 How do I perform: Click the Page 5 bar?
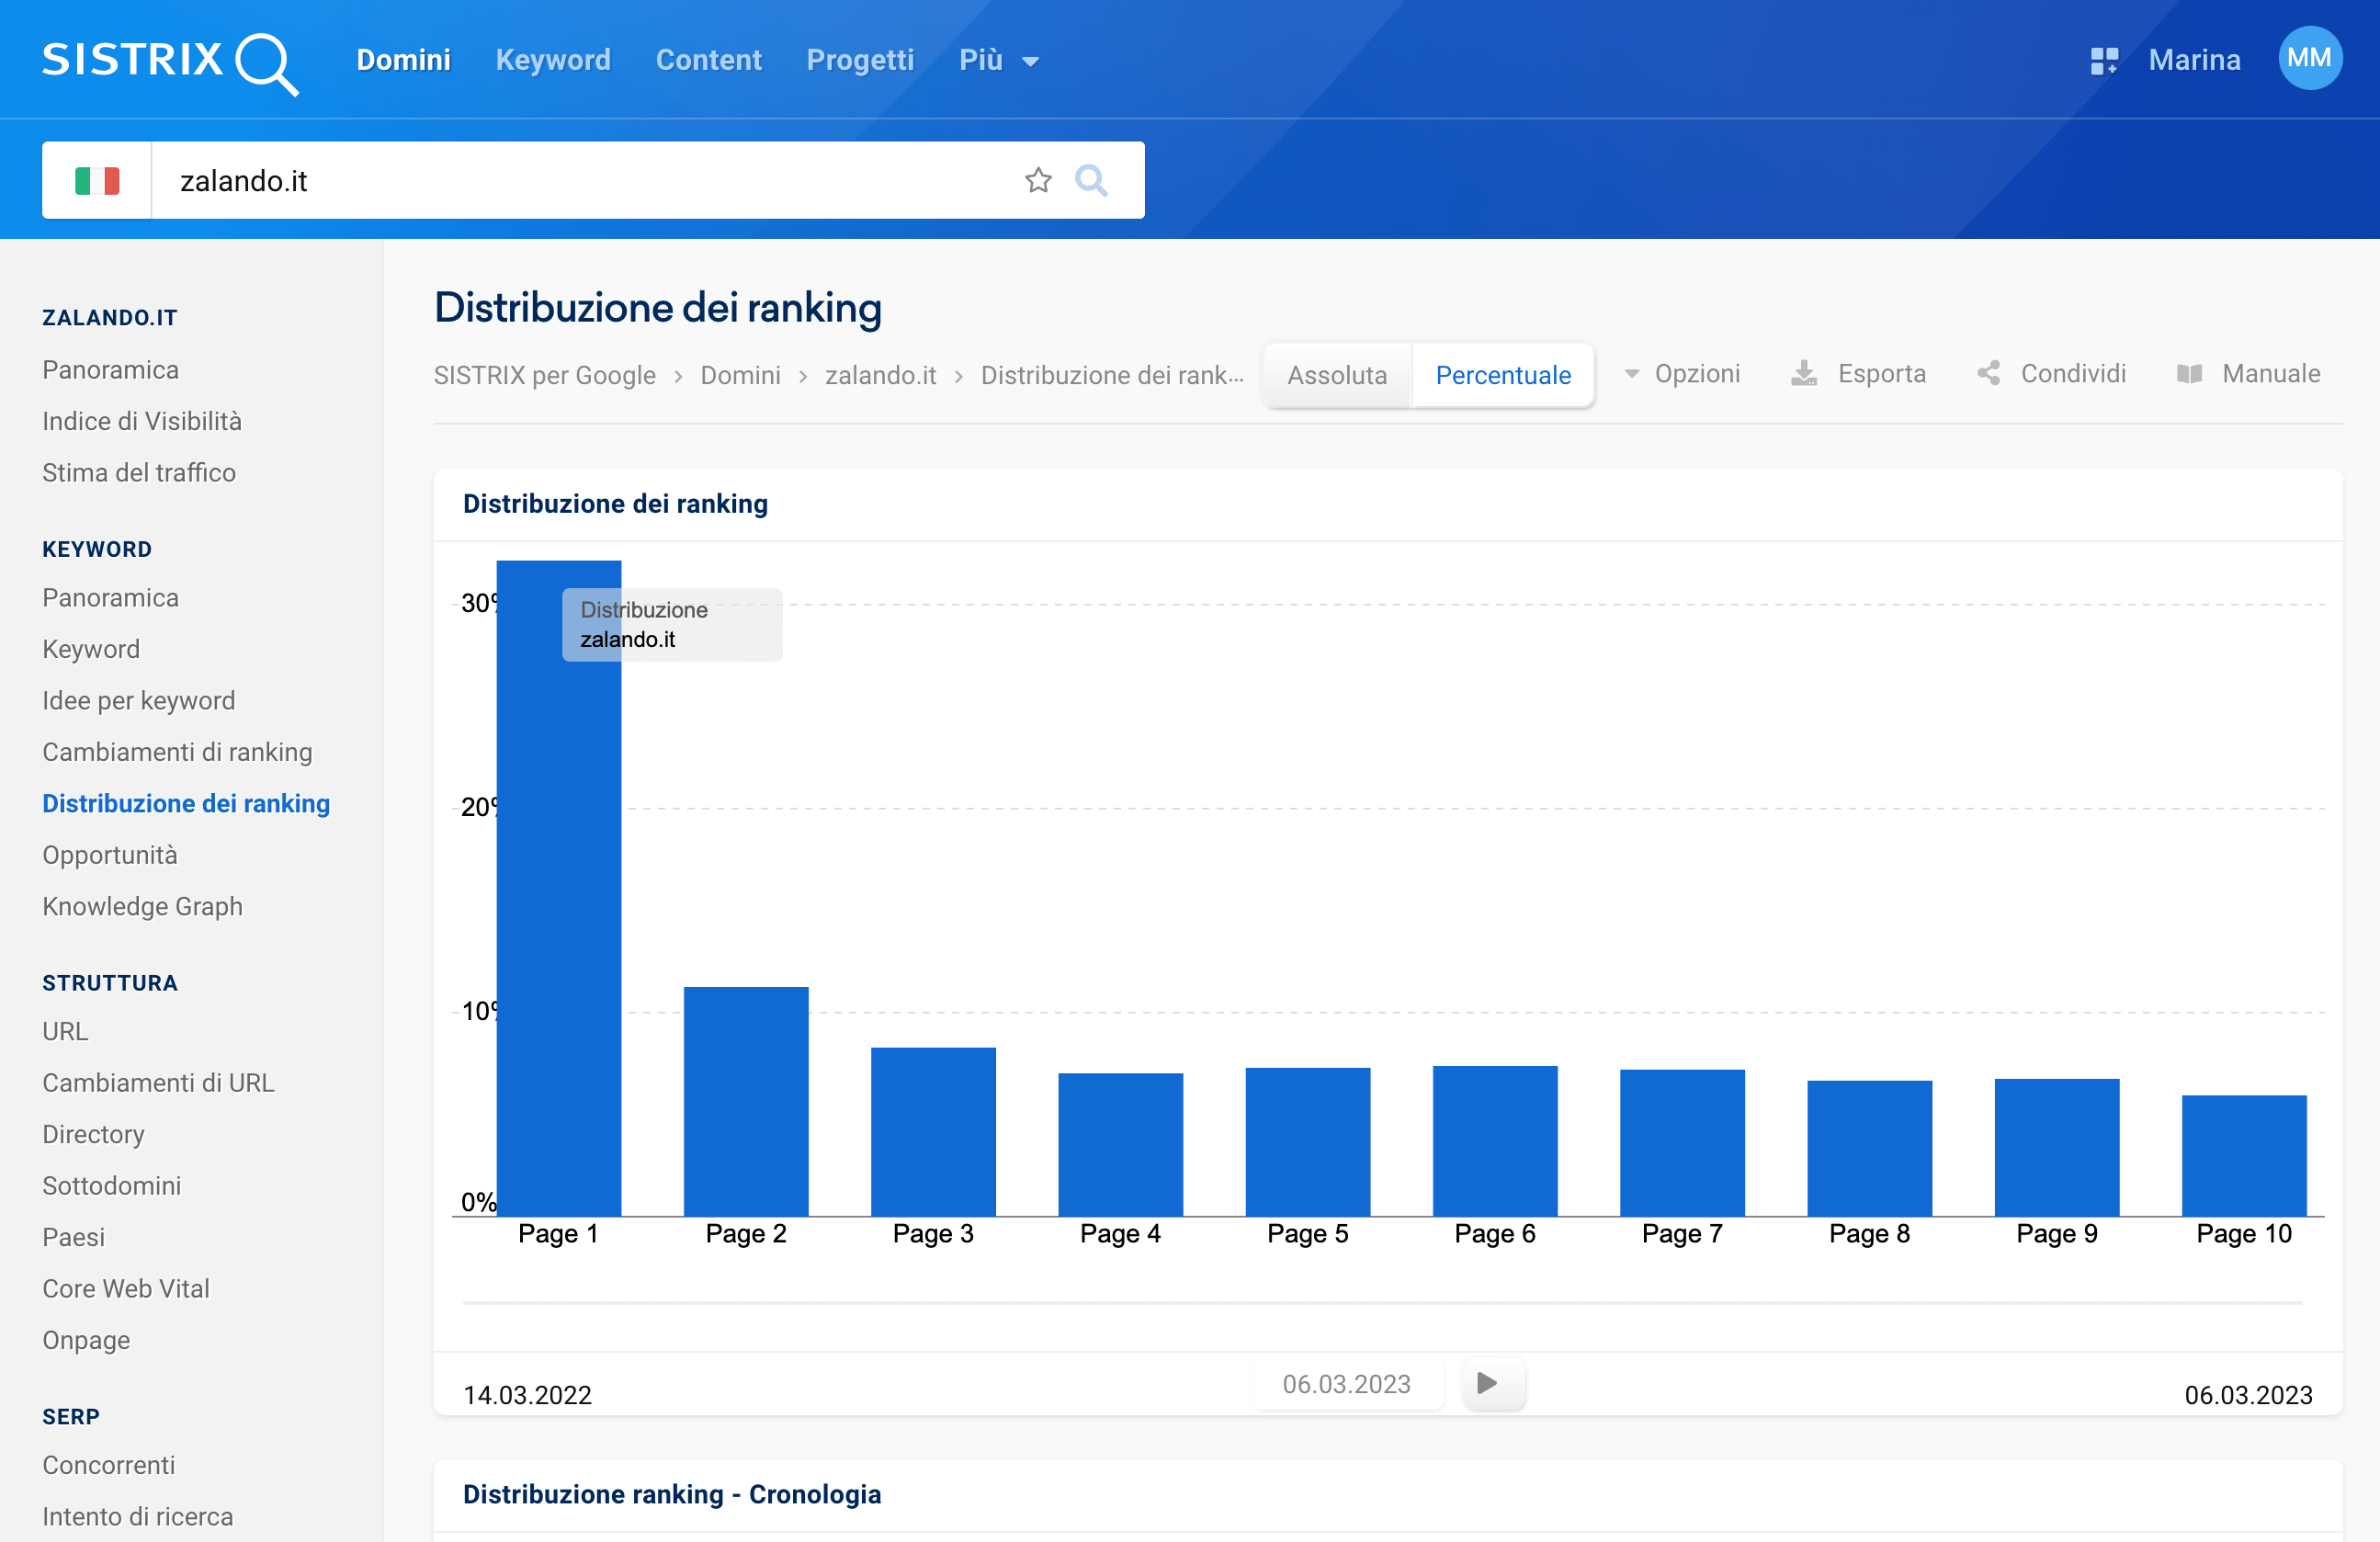click(1307, 1142)
